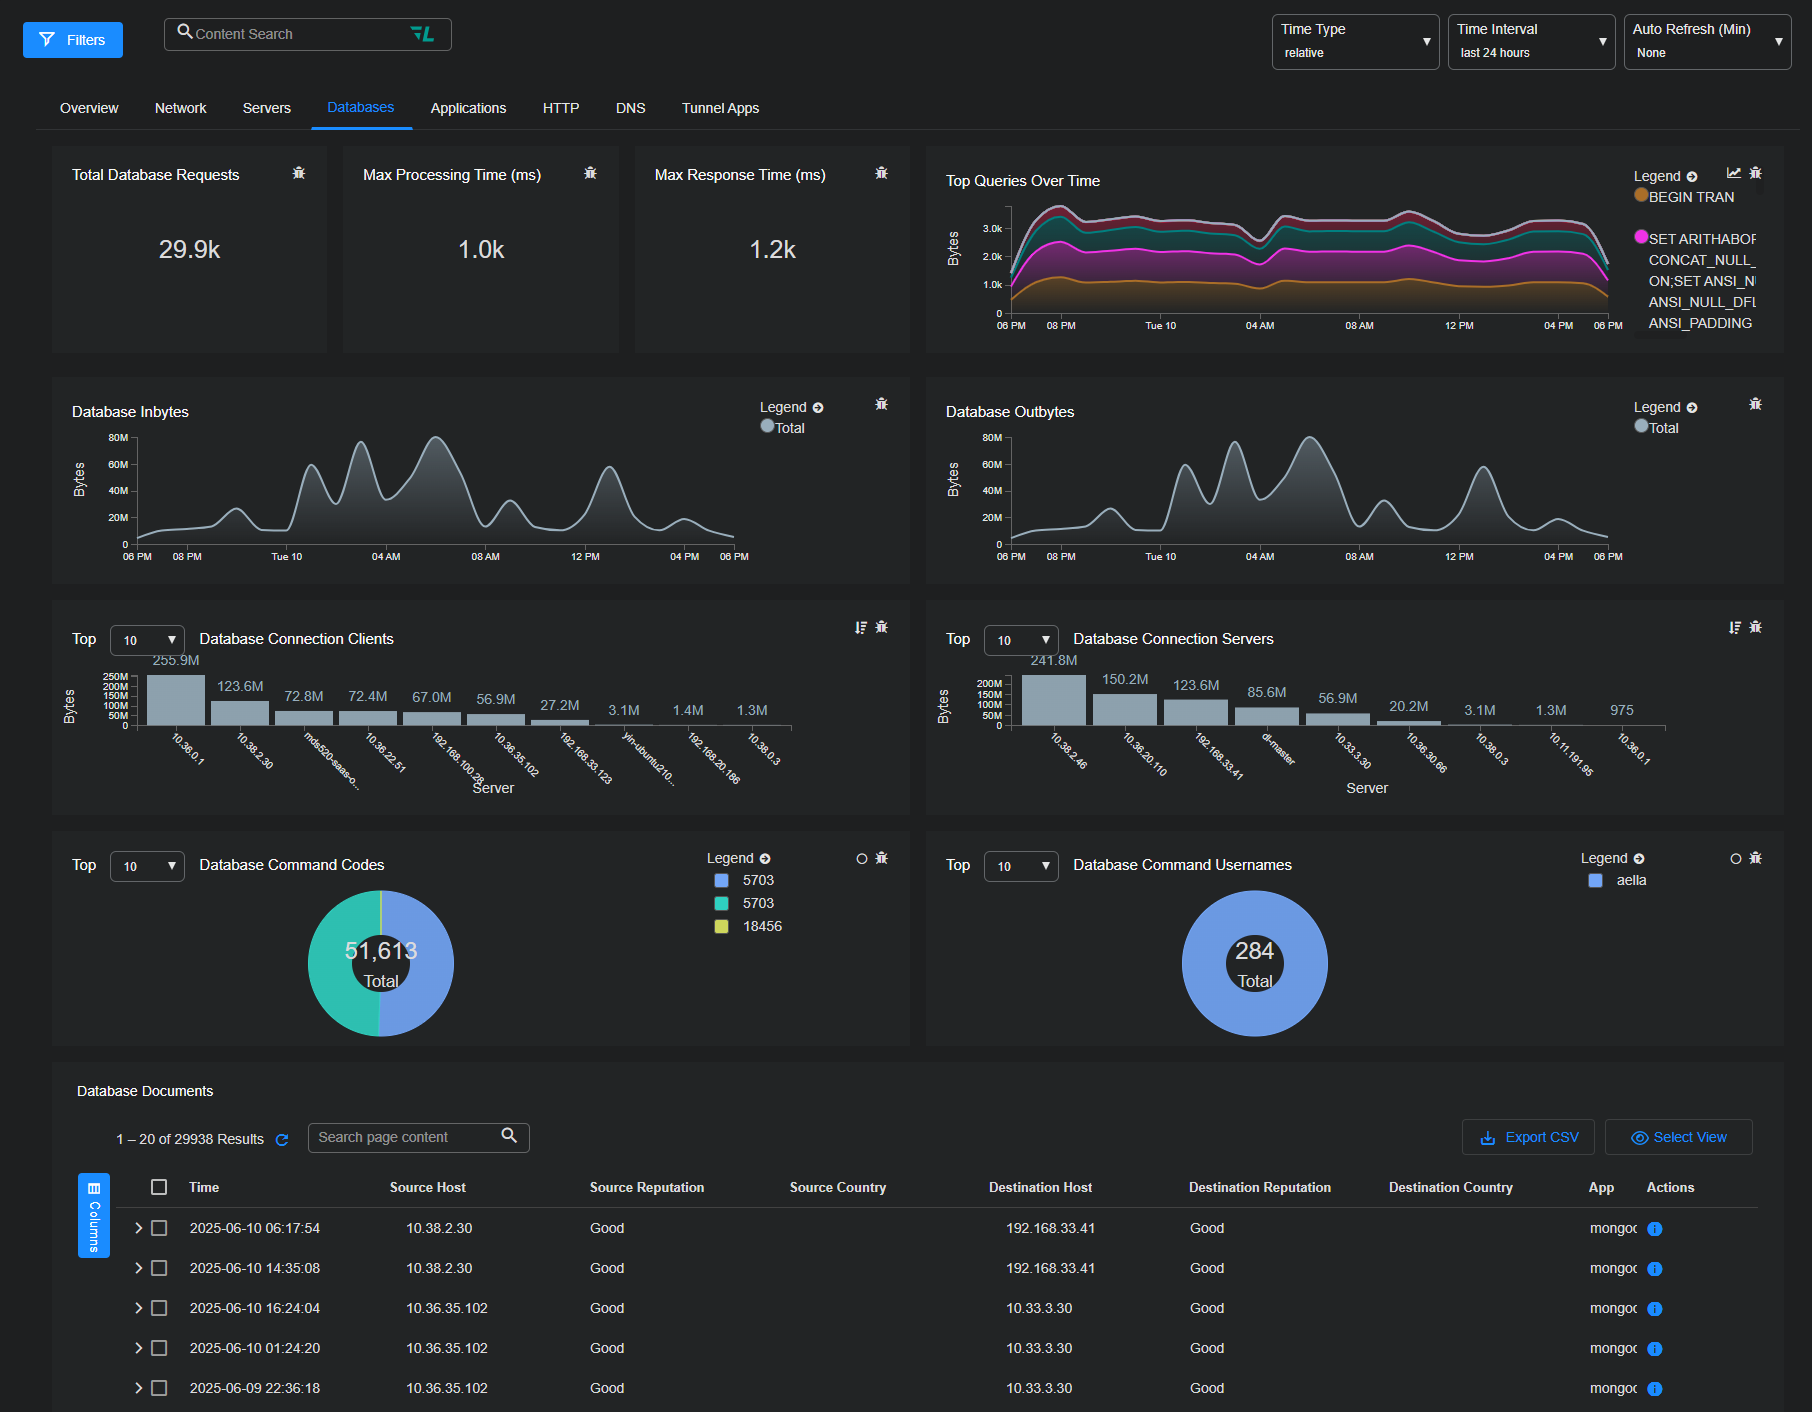Click the sort icon on Database Connection Clients
This screenshot has width=1812, height=1412.
pos(860,627)
